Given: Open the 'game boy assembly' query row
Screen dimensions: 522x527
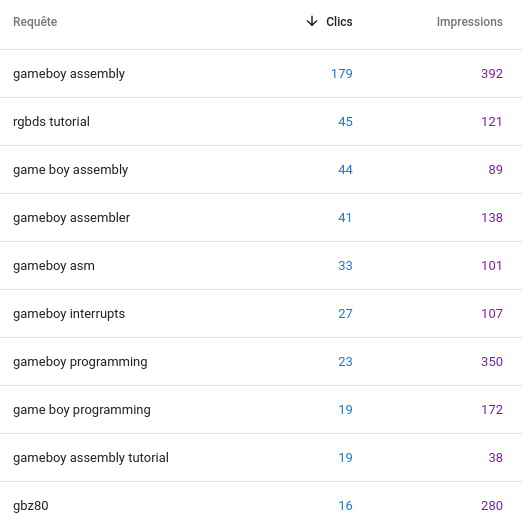Looking at the screenshot, I should pos(261,170).
